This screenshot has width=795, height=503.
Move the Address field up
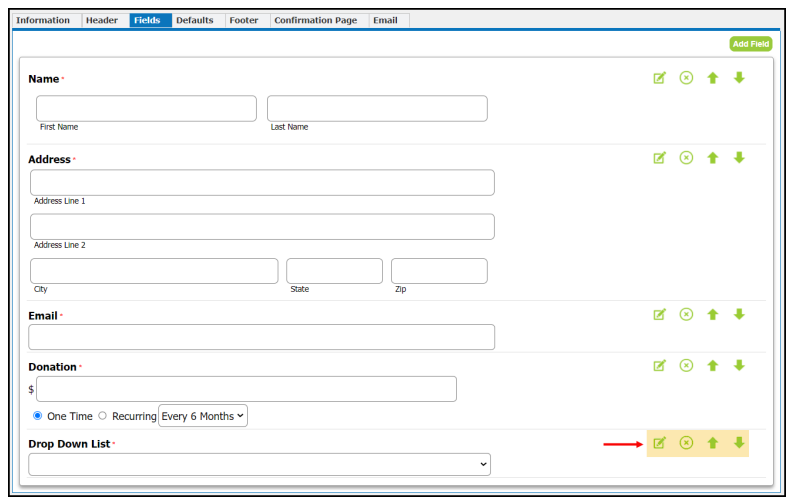(x=713, y=158)
